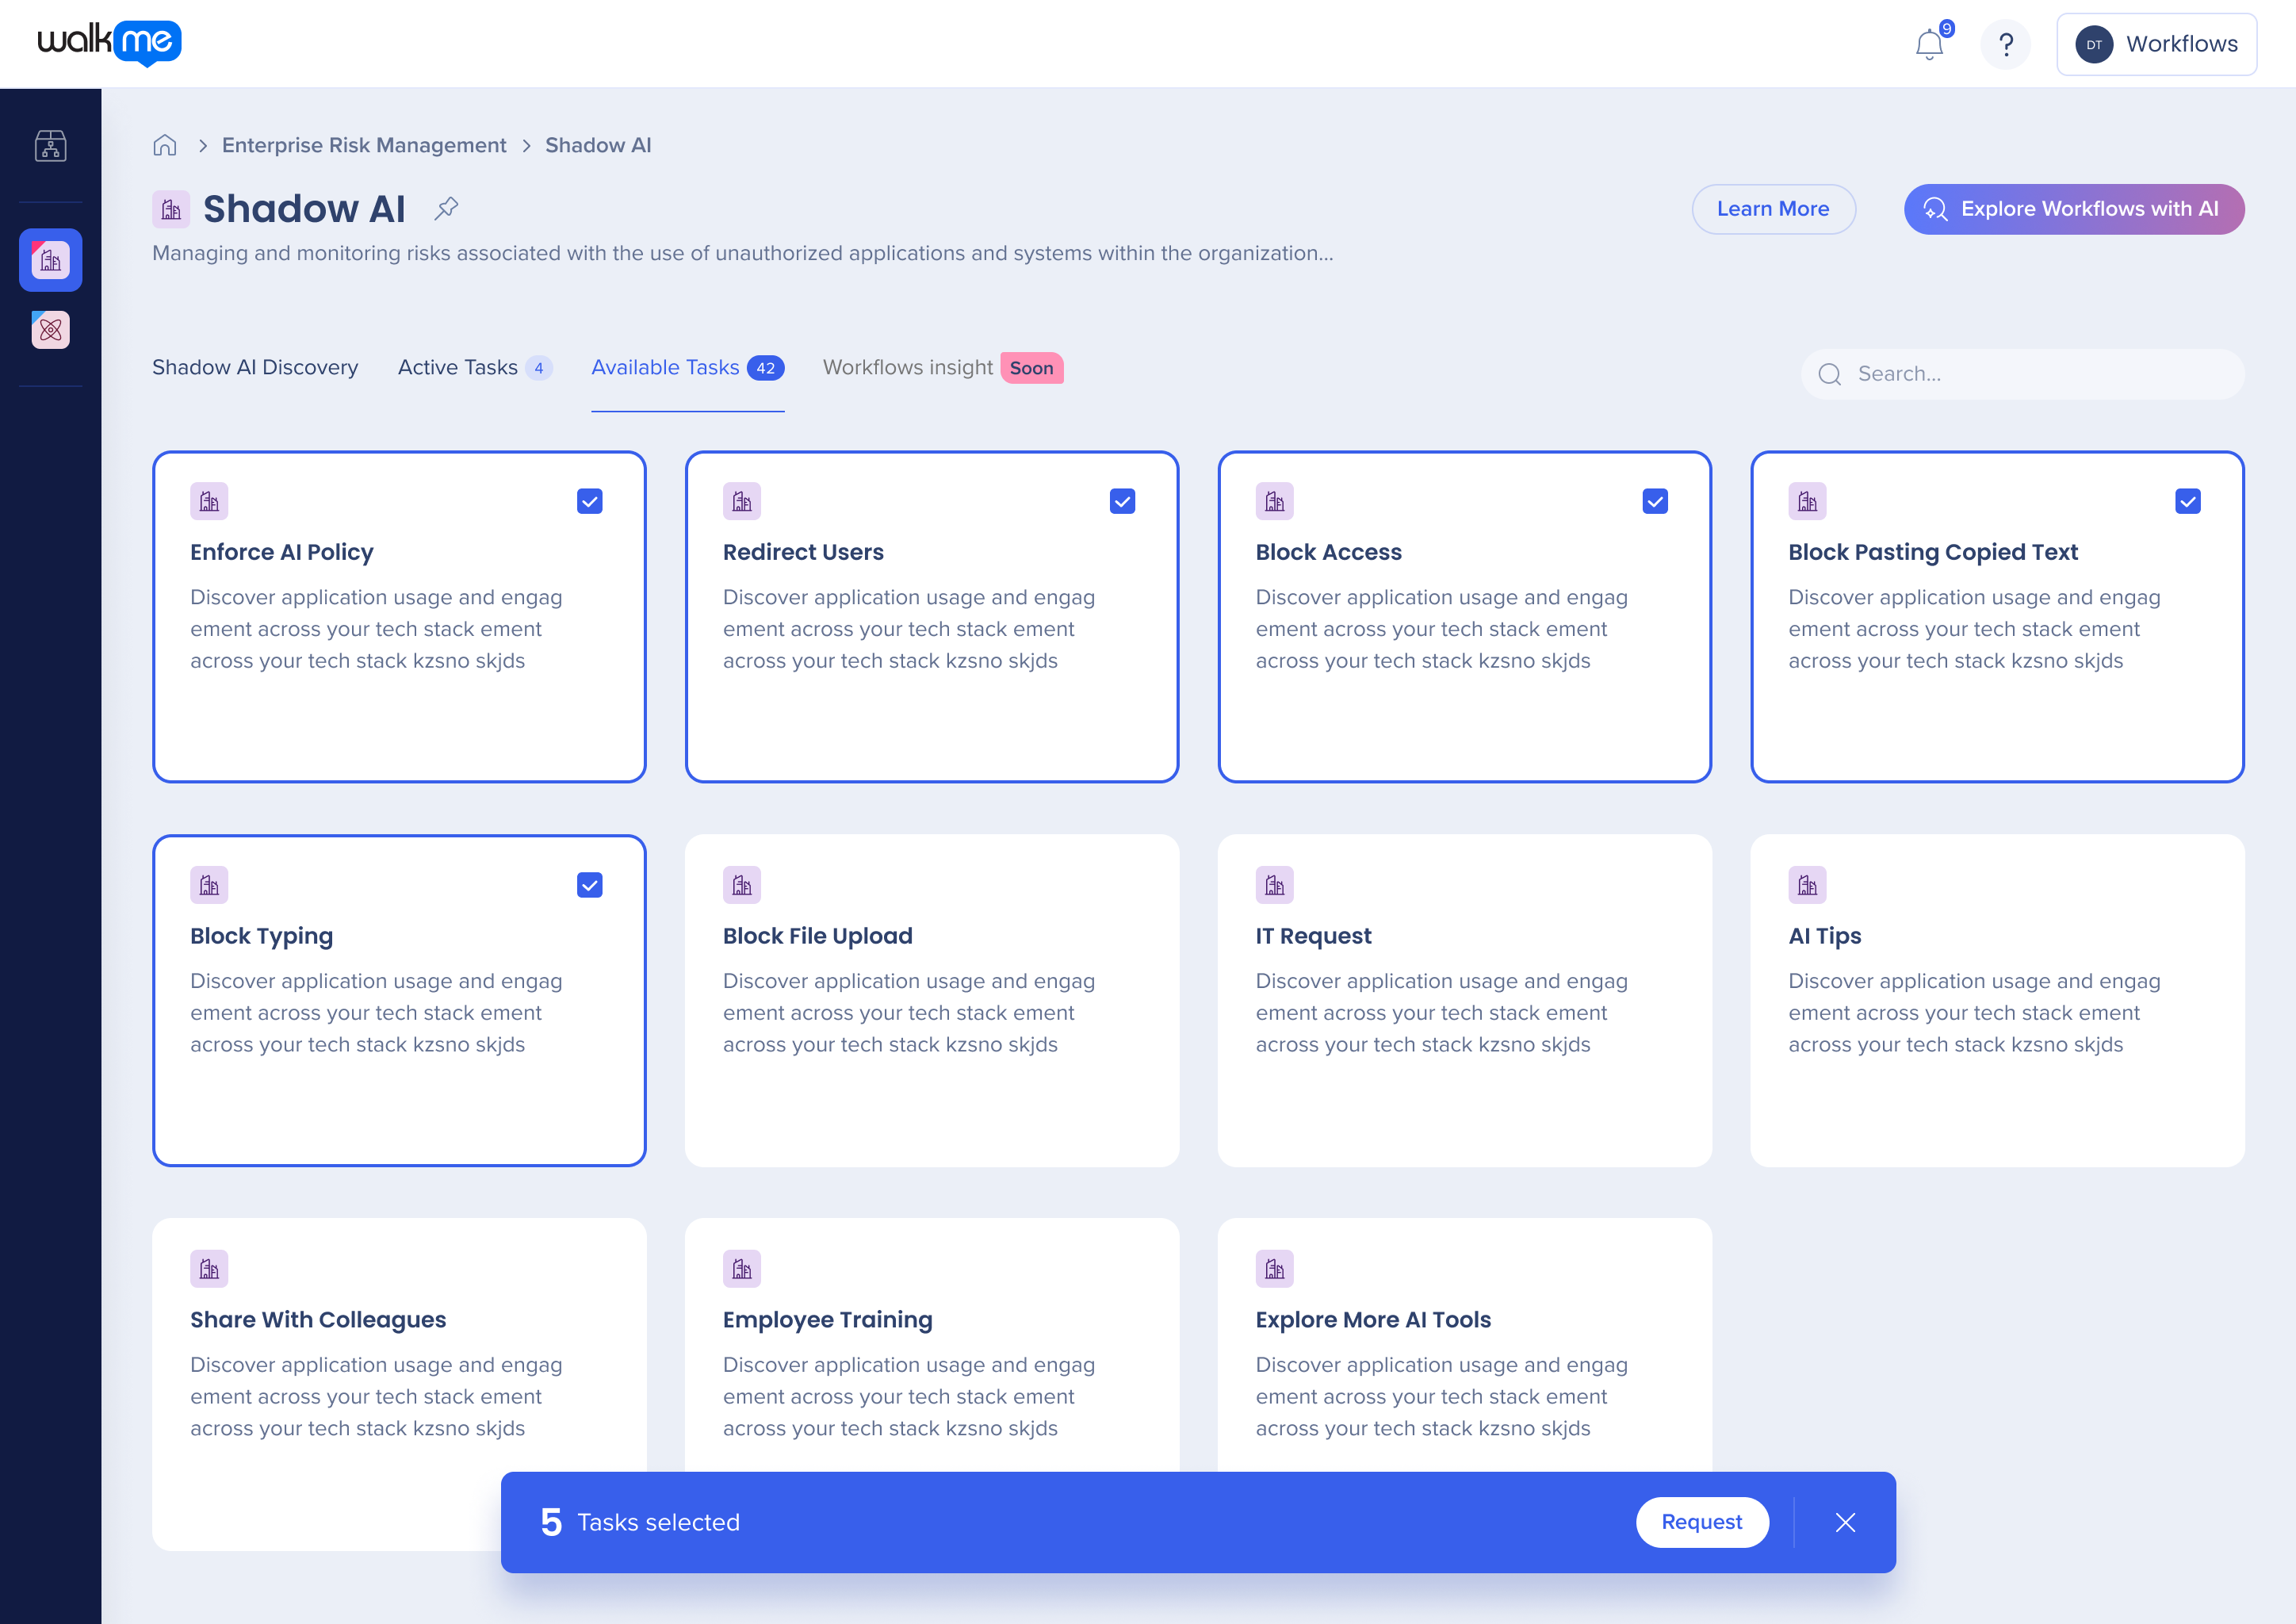The height and width of the screenshot is (1624, 2296).
Task: Click Explore Workflows with AI button
Action: 2074,209
